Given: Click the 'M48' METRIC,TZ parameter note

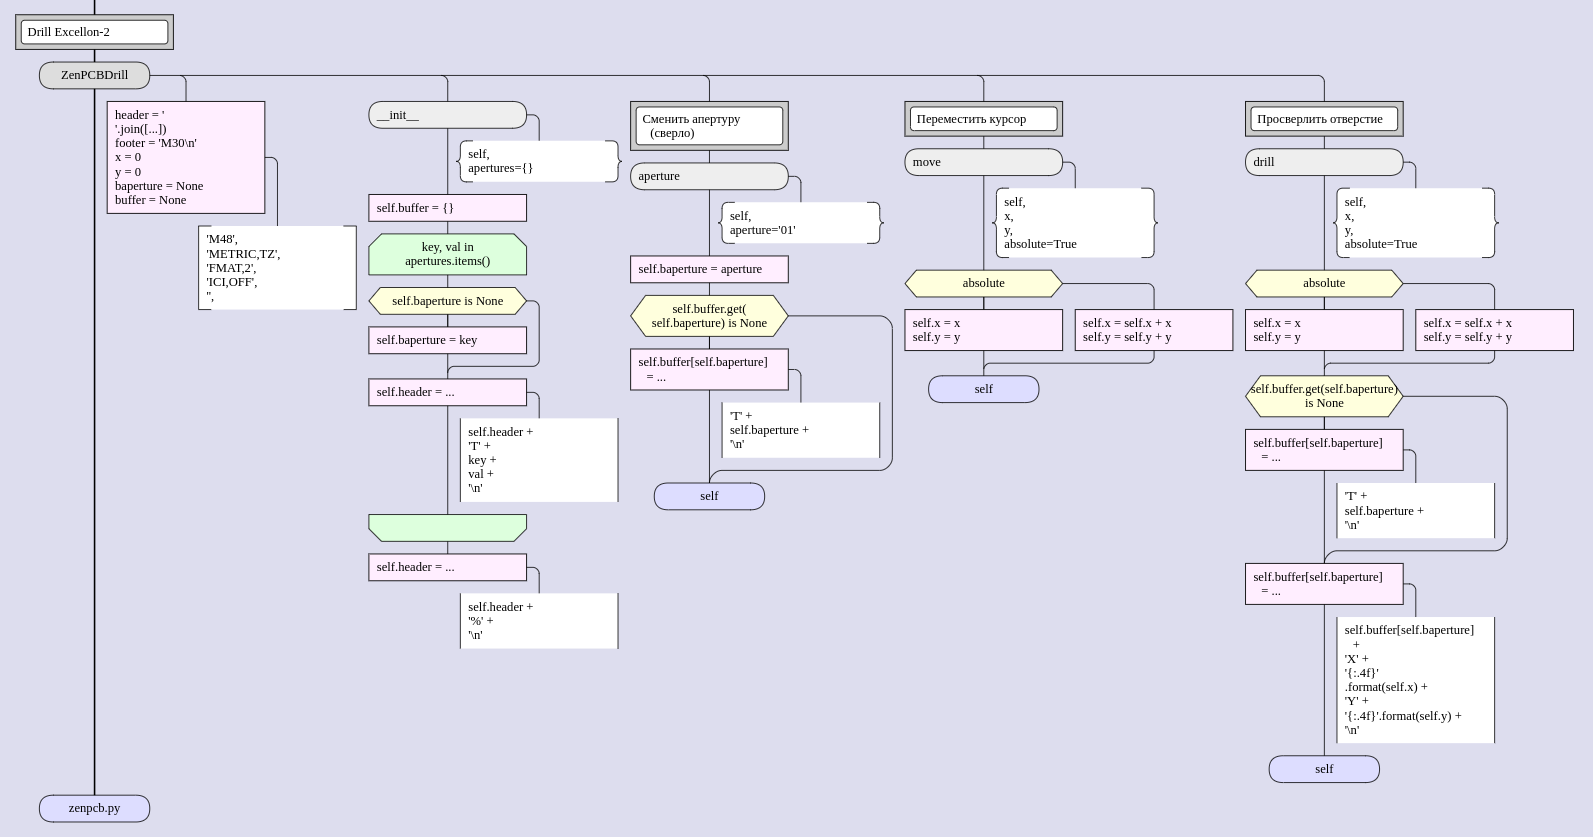Looking at the screenshot, I should 277,268.
